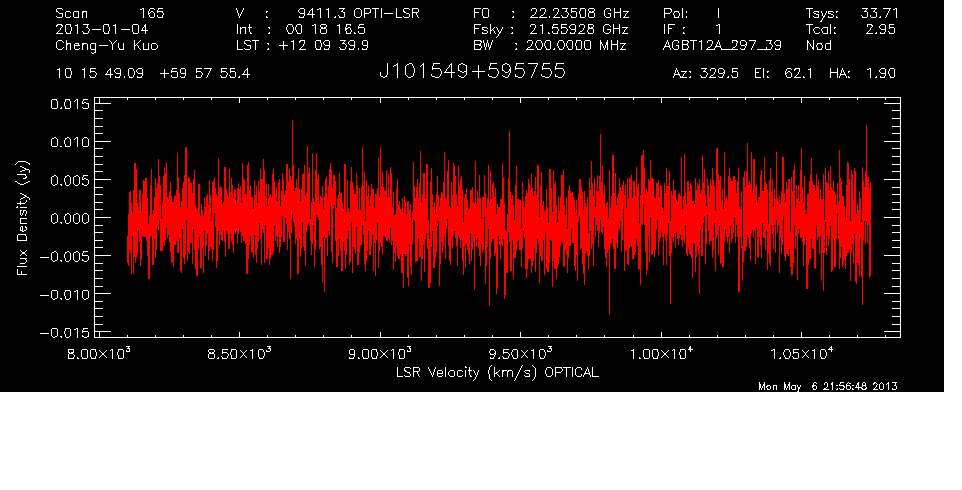Viewport: 962px width, 490px height.
Task: Click the Nod procedure label
Action: [x=818, y=45]
